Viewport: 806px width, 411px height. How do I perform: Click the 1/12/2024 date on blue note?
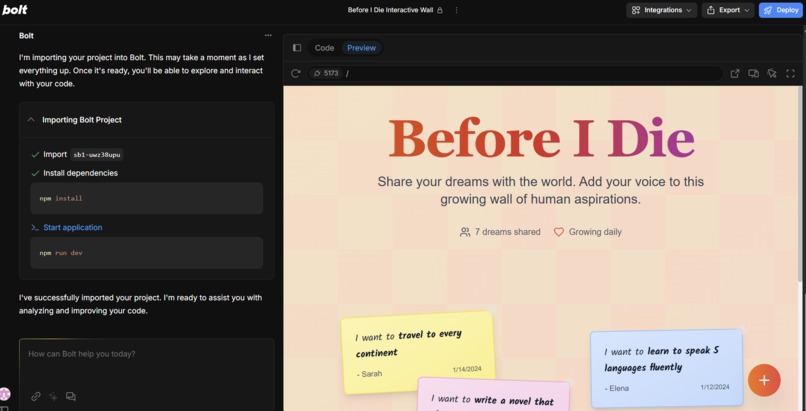tap(715, 387)
